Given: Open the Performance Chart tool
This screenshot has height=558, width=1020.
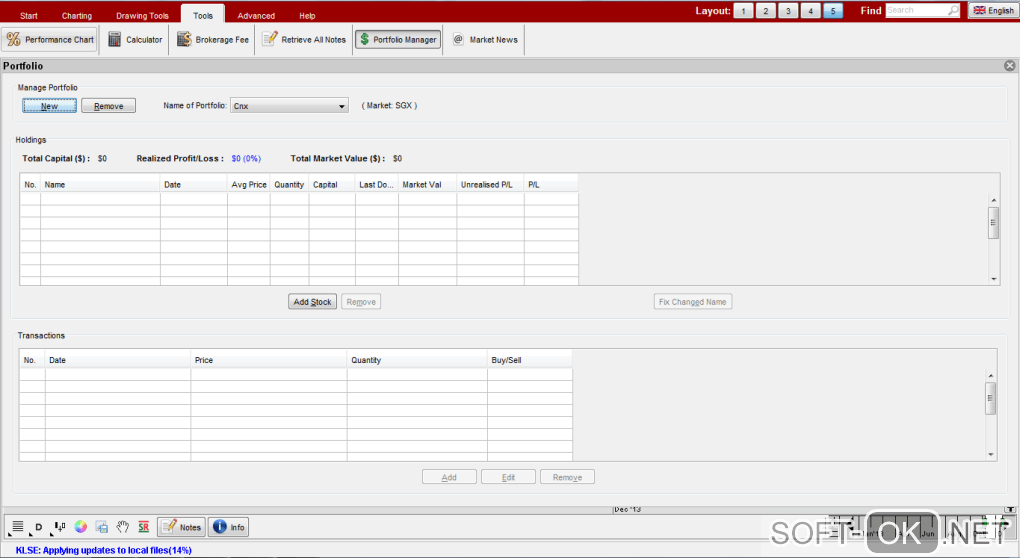Looking at the screenshot, I should pos(49,40).
